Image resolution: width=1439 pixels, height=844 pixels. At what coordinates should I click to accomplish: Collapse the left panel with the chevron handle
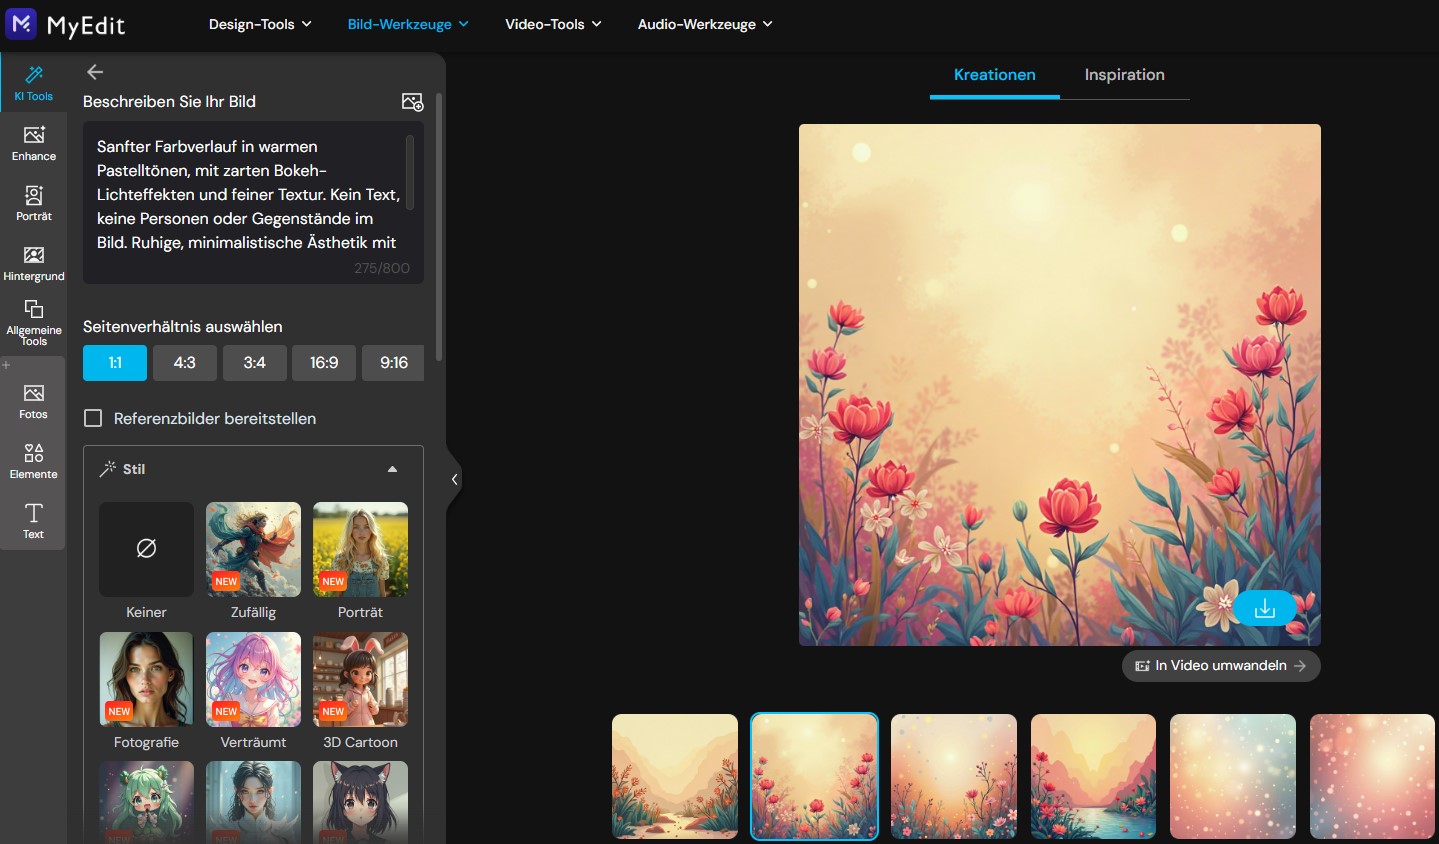point(454,480)
